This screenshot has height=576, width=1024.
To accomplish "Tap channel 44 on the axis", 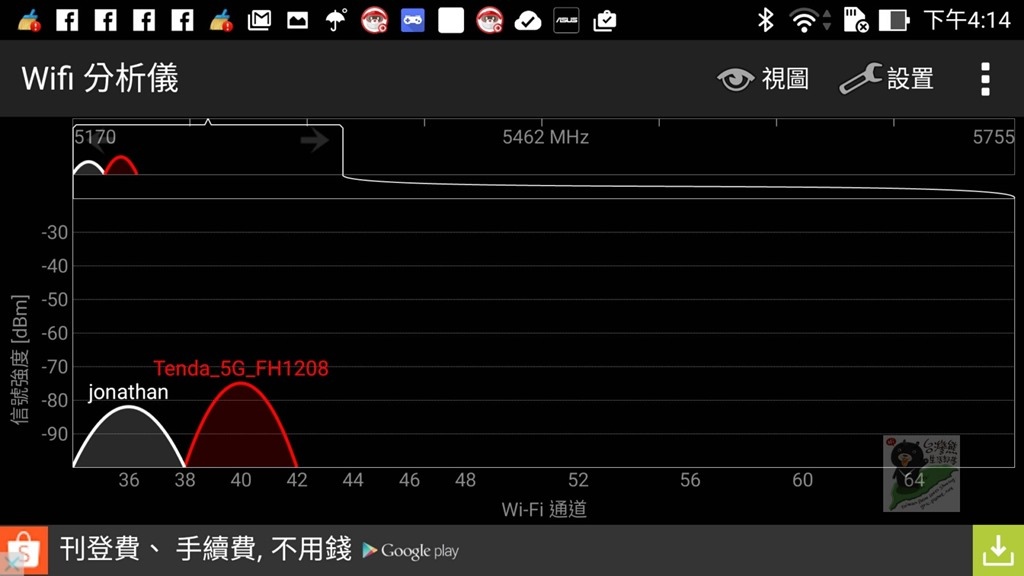I will (x=353, y=480).
